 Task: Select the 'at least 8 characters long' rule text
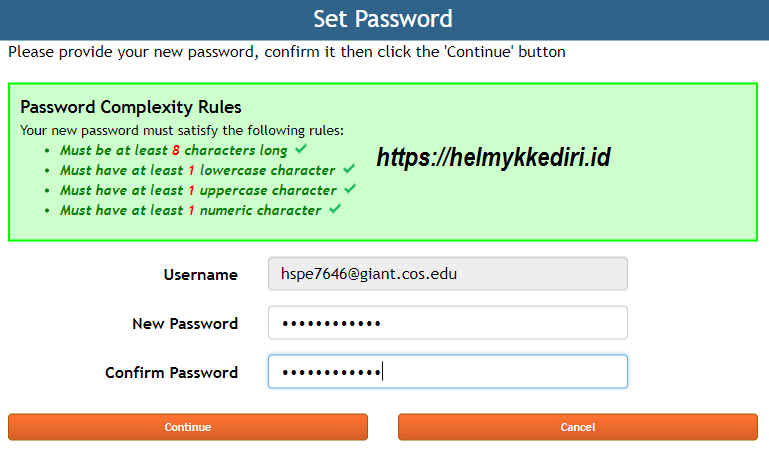tap(173, 150)
